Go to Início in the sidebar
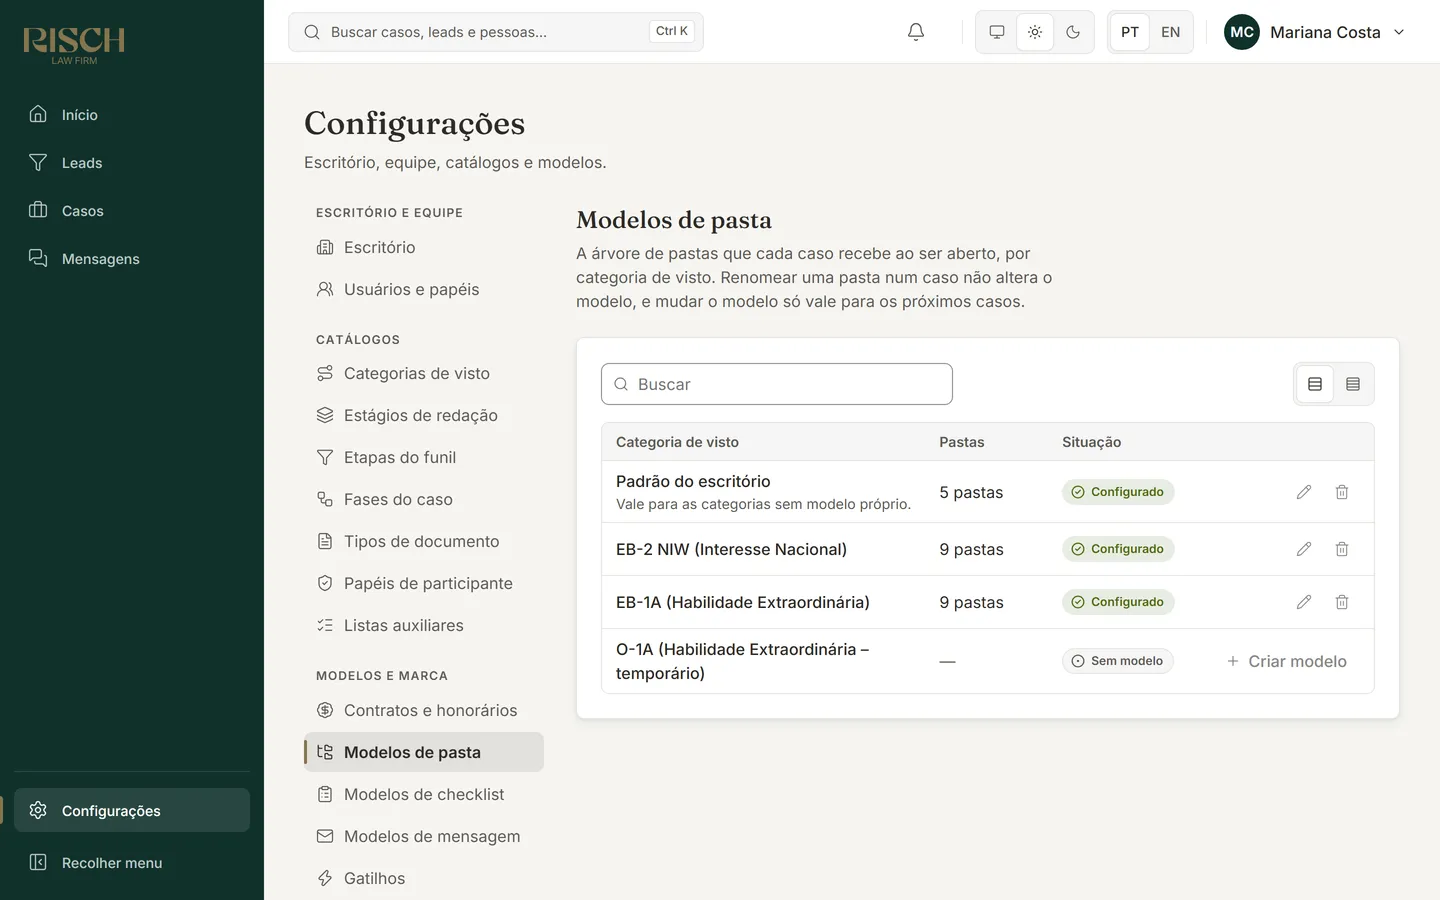Image resolution: width=1440 pixels, height=900 pixels. pos(132,115)
